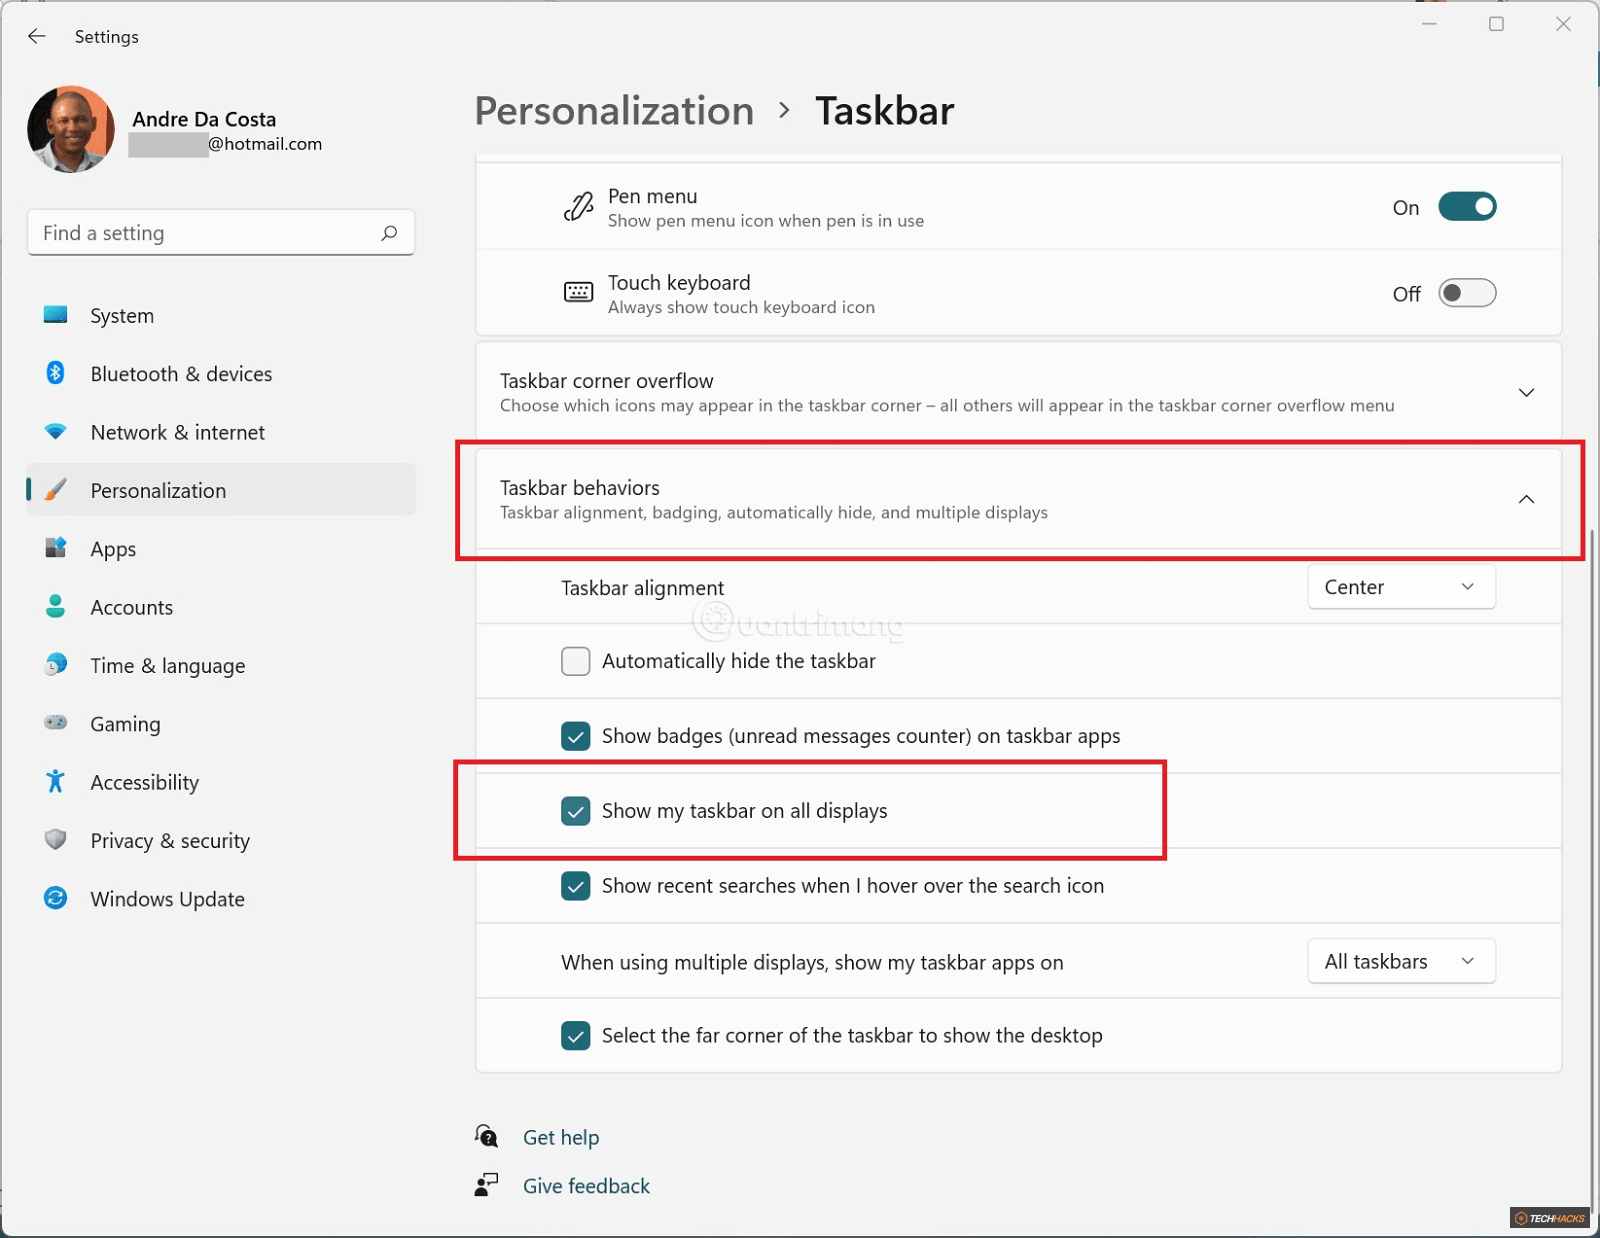Check Automatically hide the taskbar
Screen dimensions: 1600x1238
(576, 661)
